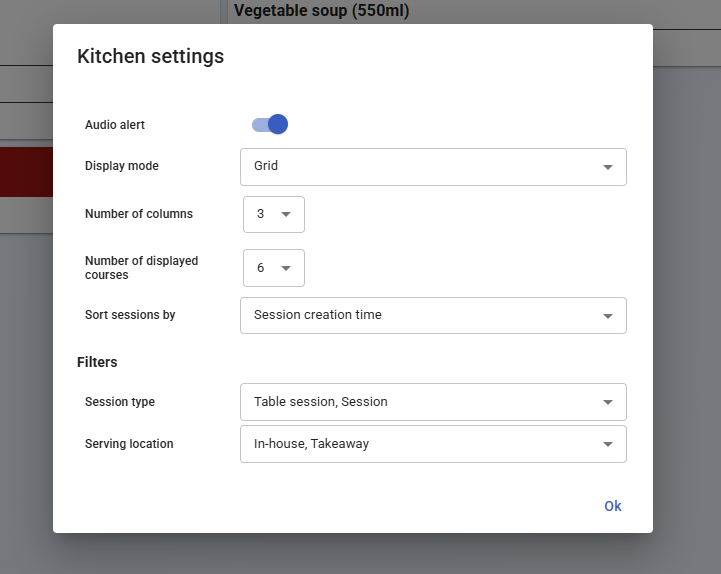Open the Display mode dropdown showing Grid
This screenshot has height=574, width=721.
[420, 167]
